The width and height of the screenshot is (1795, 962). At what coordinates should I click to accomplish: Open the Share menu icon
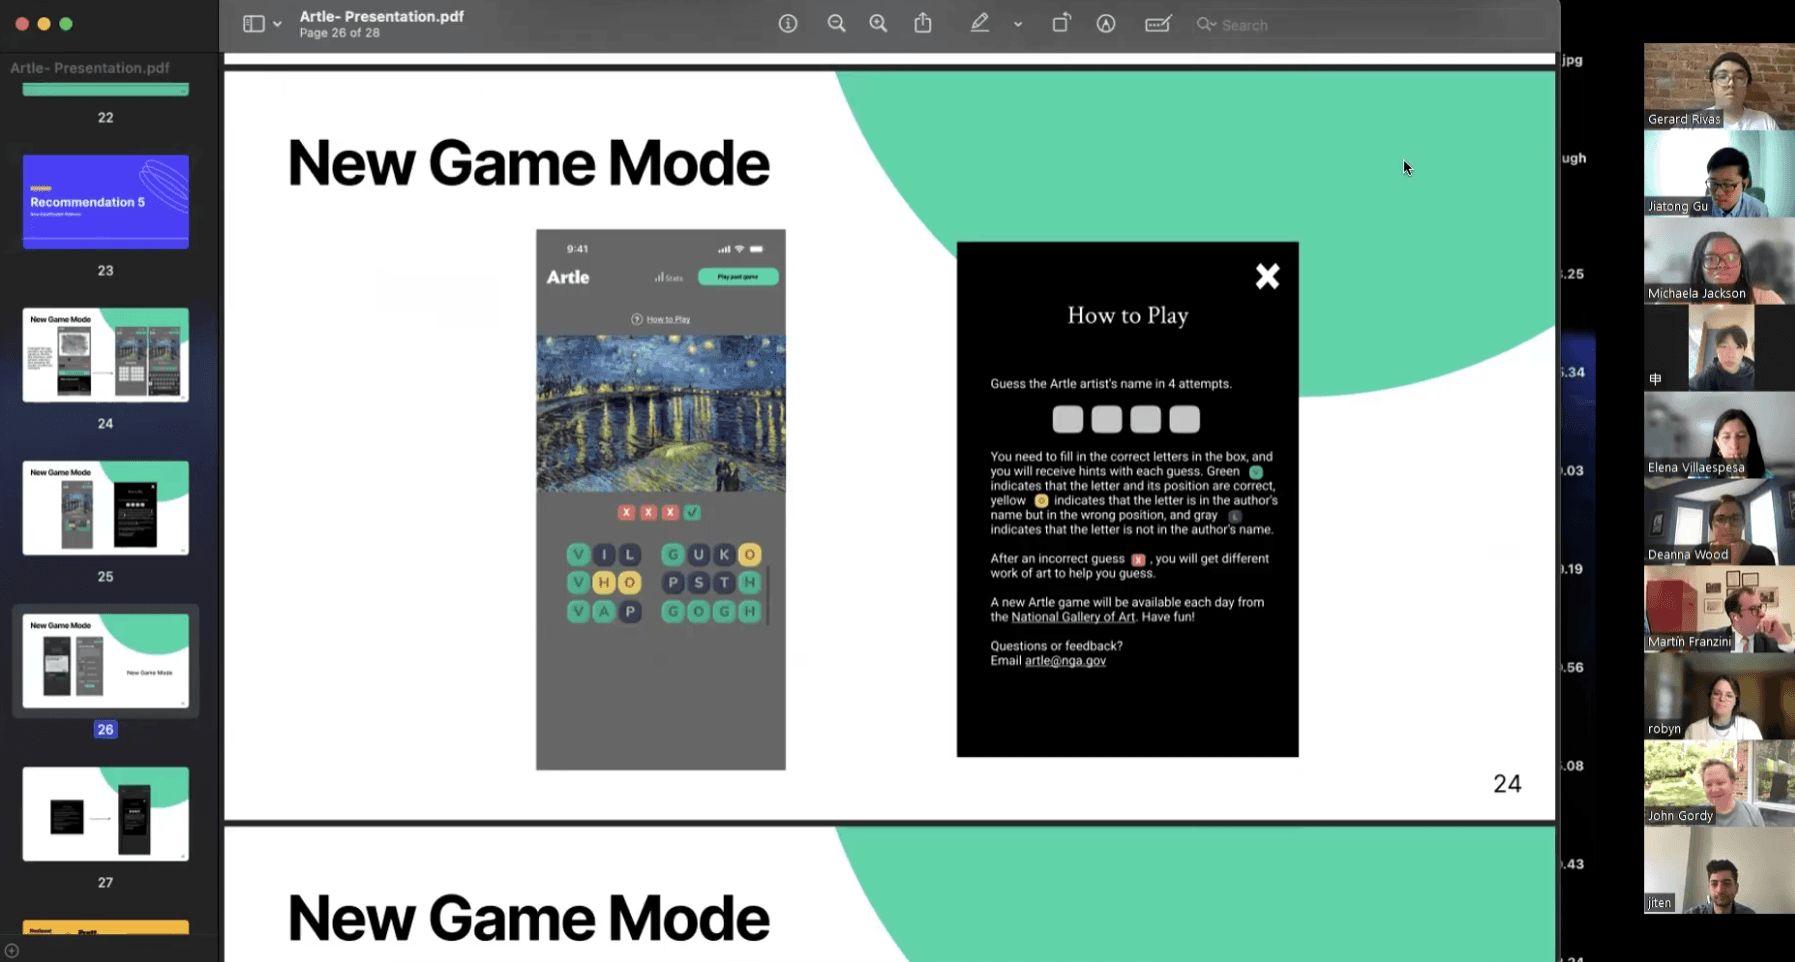click(x=923, y=23)
